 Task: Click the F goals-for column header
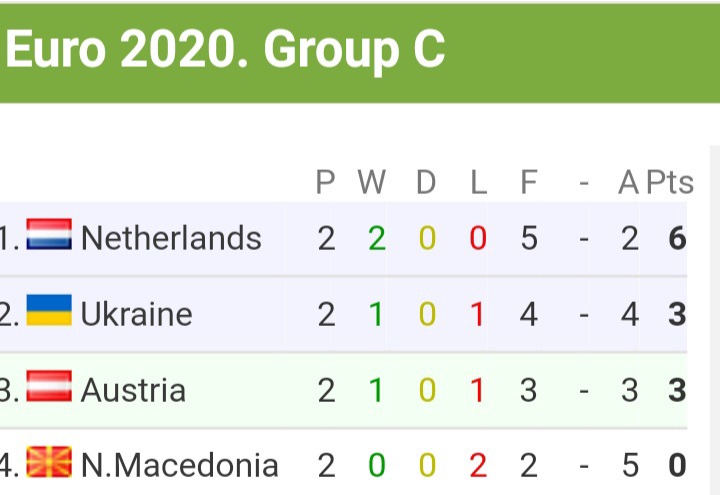pos(528,183)
